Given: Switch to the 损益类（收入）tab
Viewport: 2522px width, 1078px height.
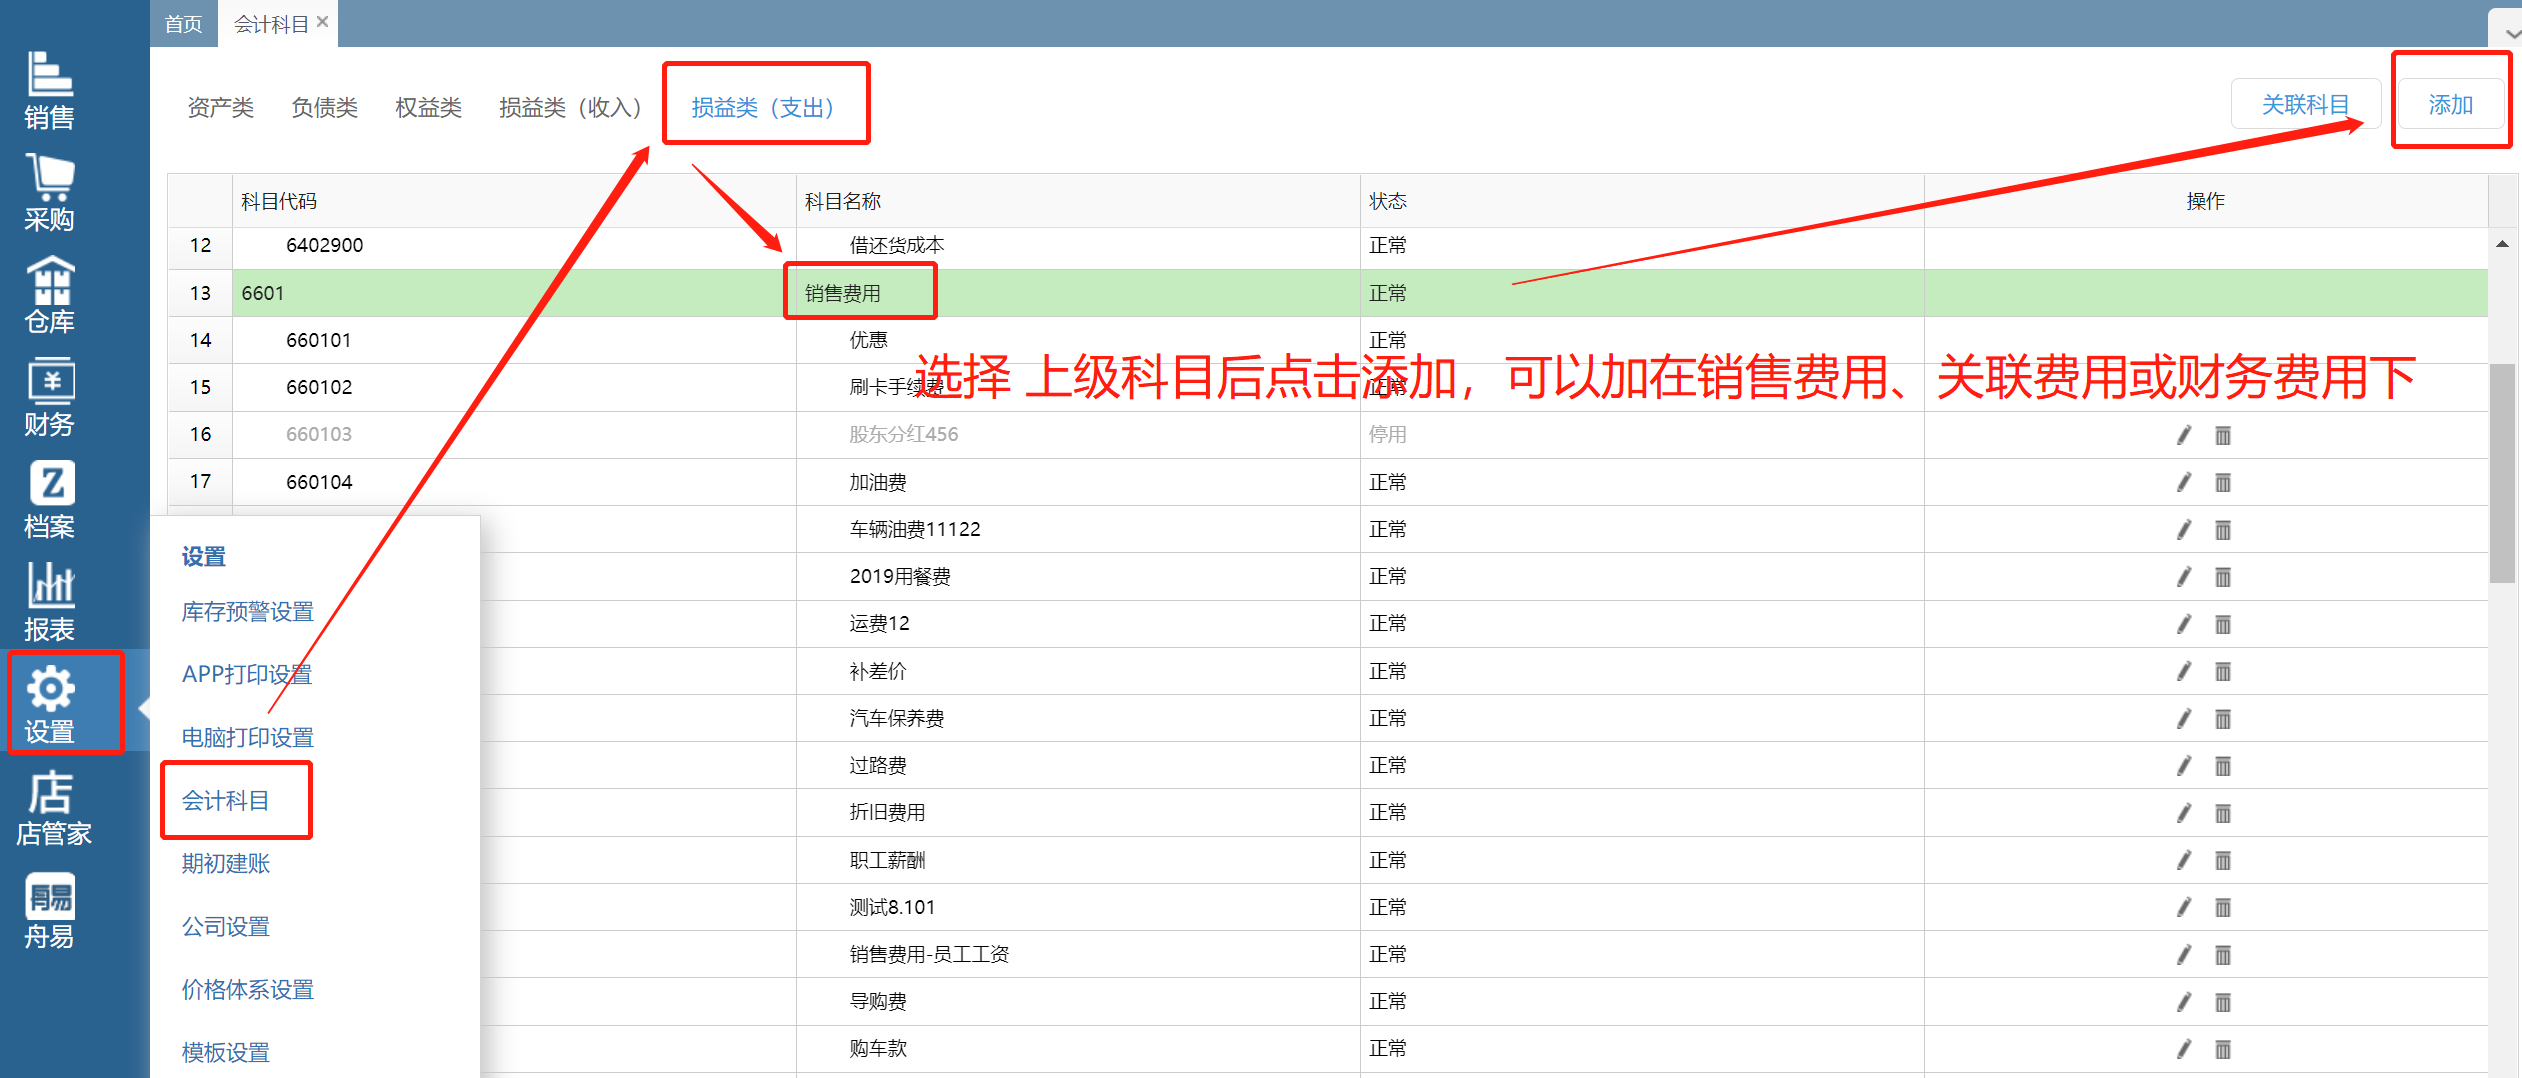Looking at the screenshot, I should [x=570, y=107].
